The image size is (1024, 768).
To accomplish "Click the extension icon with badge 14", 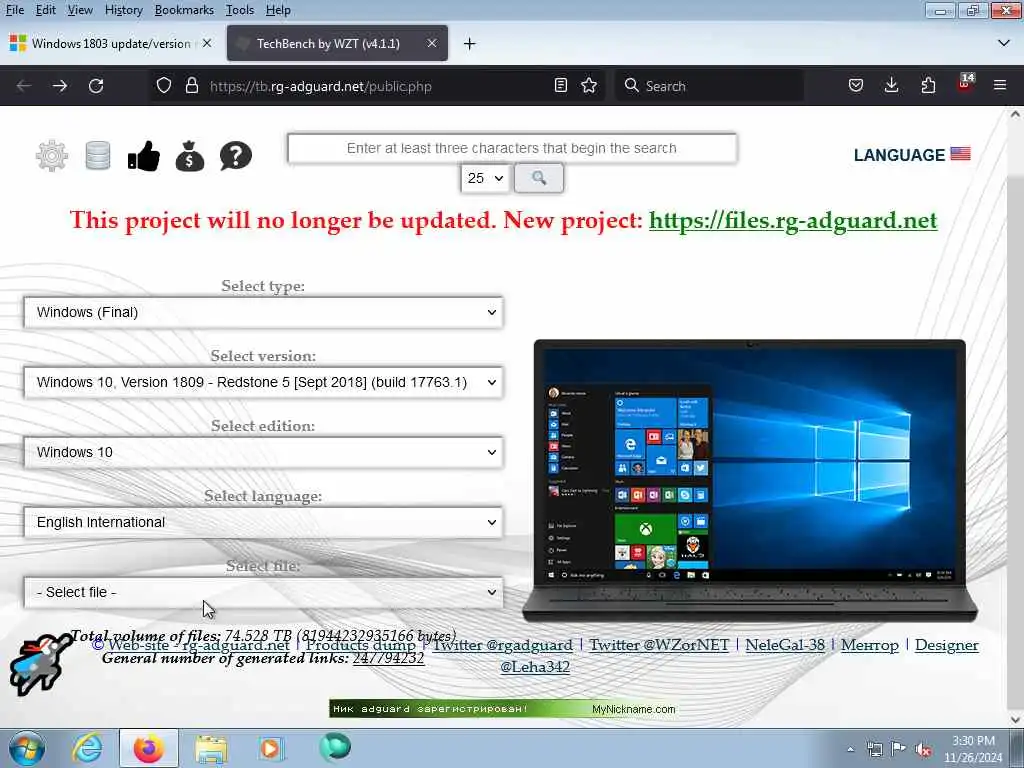I will (965, 84).
